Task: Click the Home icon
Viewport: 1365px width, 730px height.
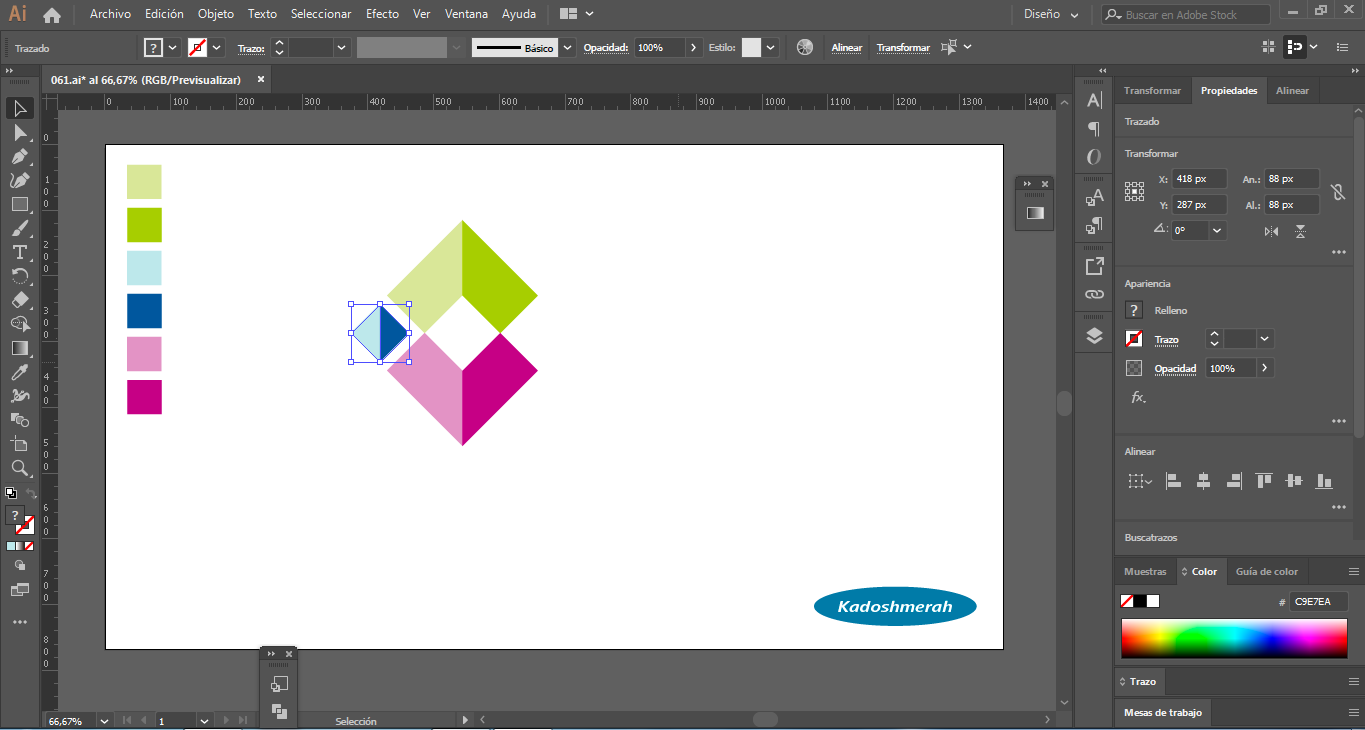Action: [52, 15]
